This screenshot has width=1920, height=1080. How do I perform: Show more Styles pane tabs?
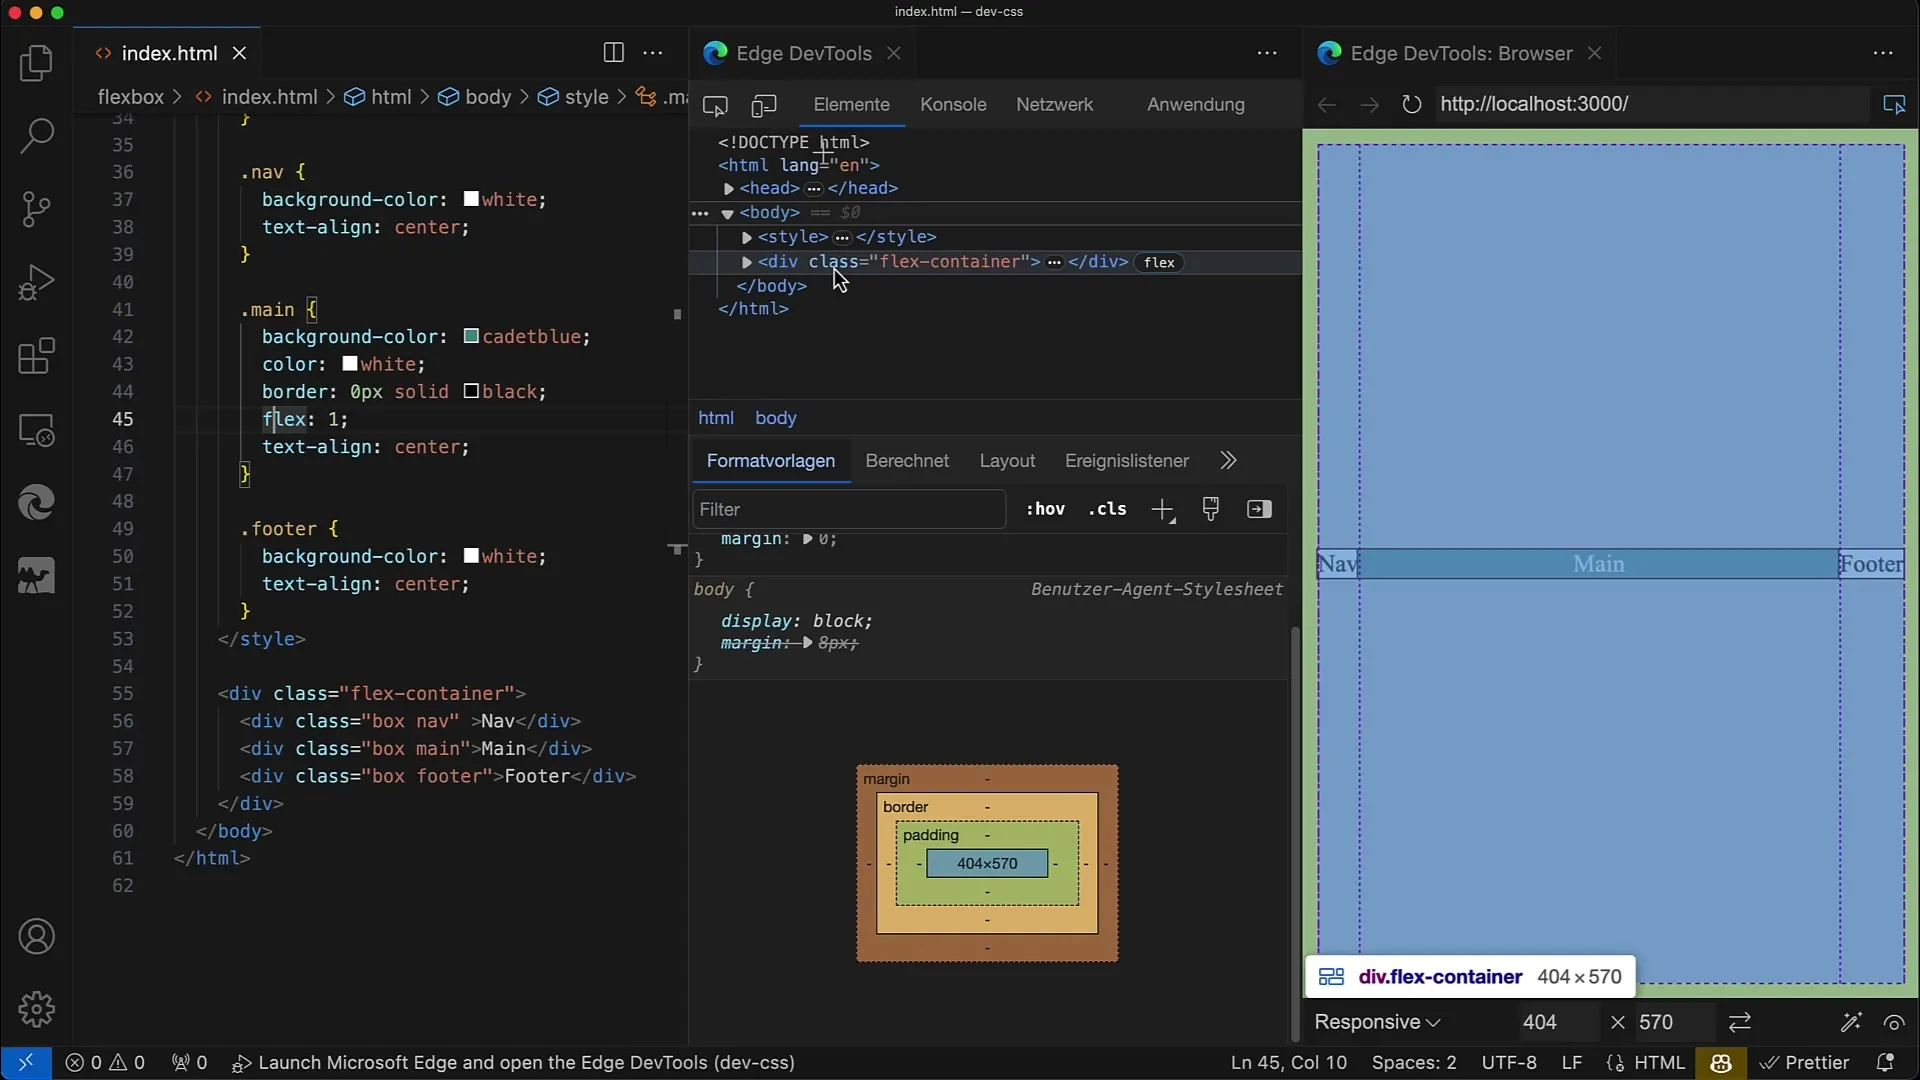click(1228, 461)
